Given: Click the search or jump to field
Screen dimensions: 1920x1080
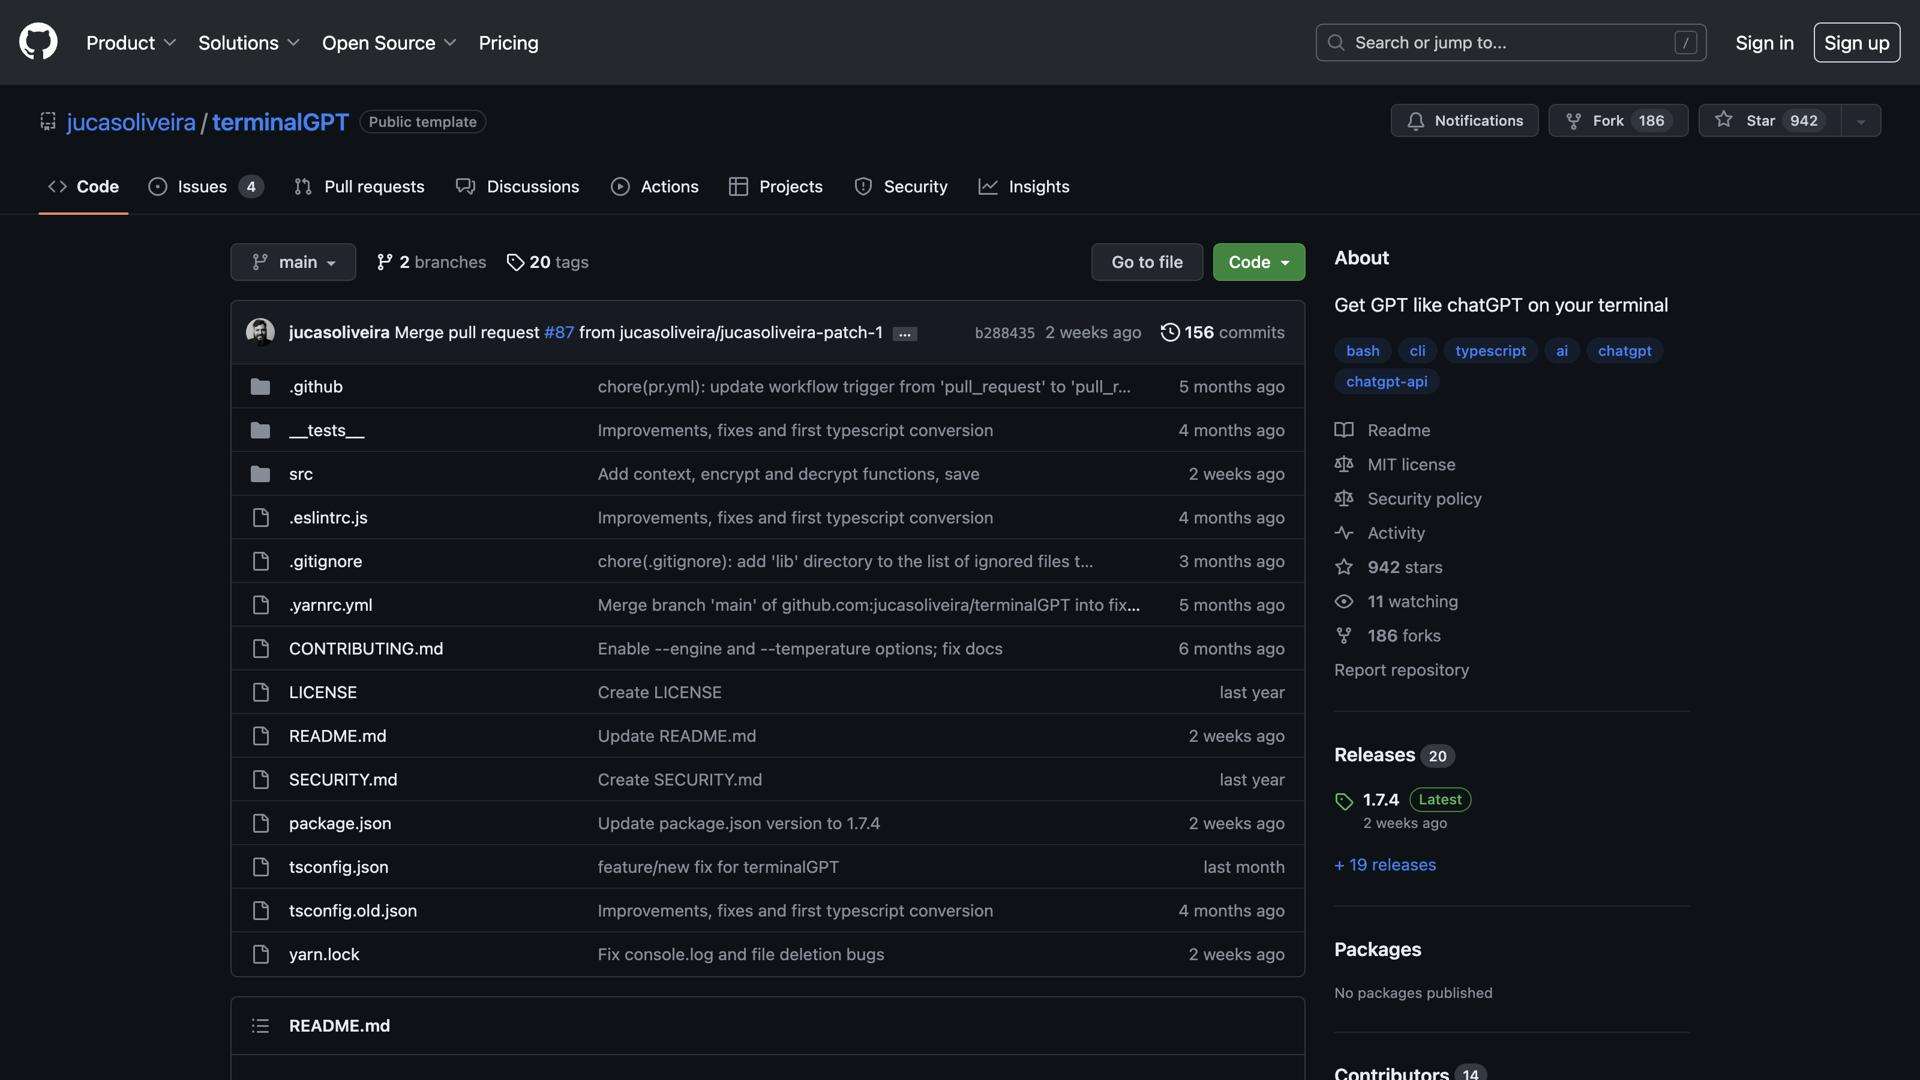Looking at the screenshot, I should (1500, 42).
